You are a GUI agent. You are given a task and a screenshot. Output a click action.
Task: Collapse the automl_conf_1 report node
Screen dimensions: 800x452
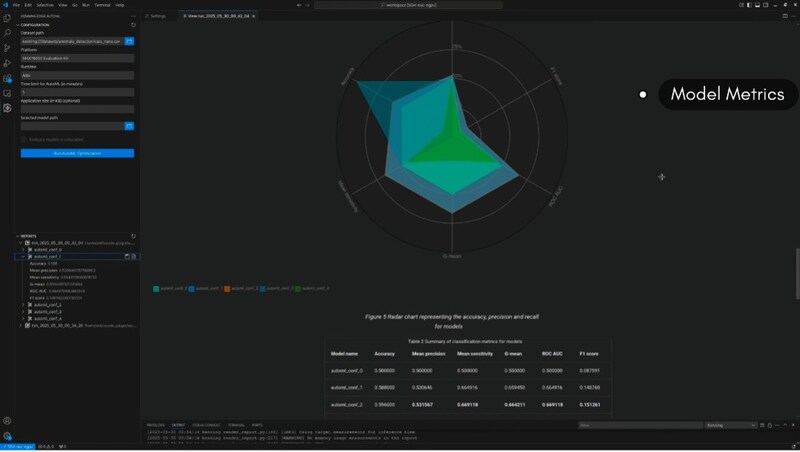tap(23, 256)
